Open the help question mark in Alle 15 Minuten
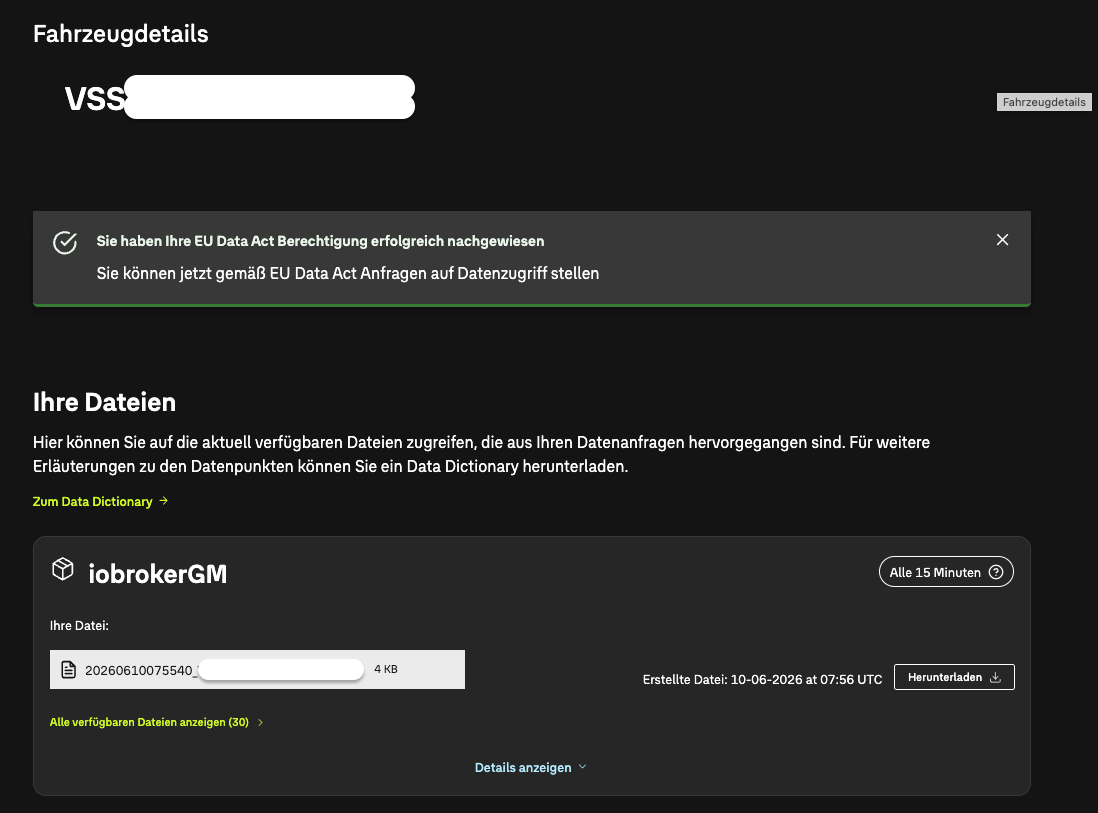This screenshot has height=813, width=1098. [996, 572]
